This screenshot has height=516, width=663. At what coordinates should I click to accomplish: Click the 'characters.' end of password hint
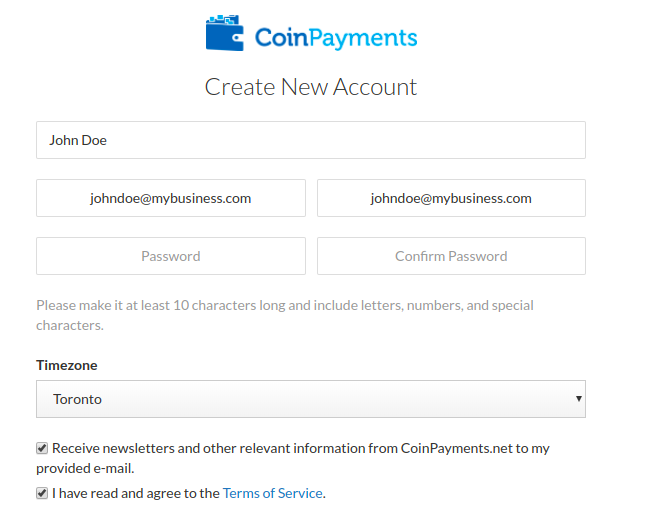pos(70,325)
